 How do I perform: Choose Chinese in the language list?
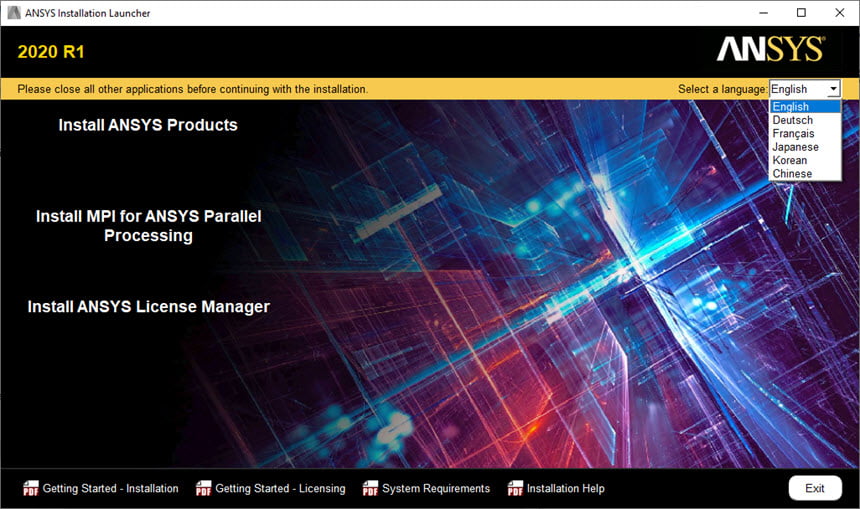[x=805, y=173]
